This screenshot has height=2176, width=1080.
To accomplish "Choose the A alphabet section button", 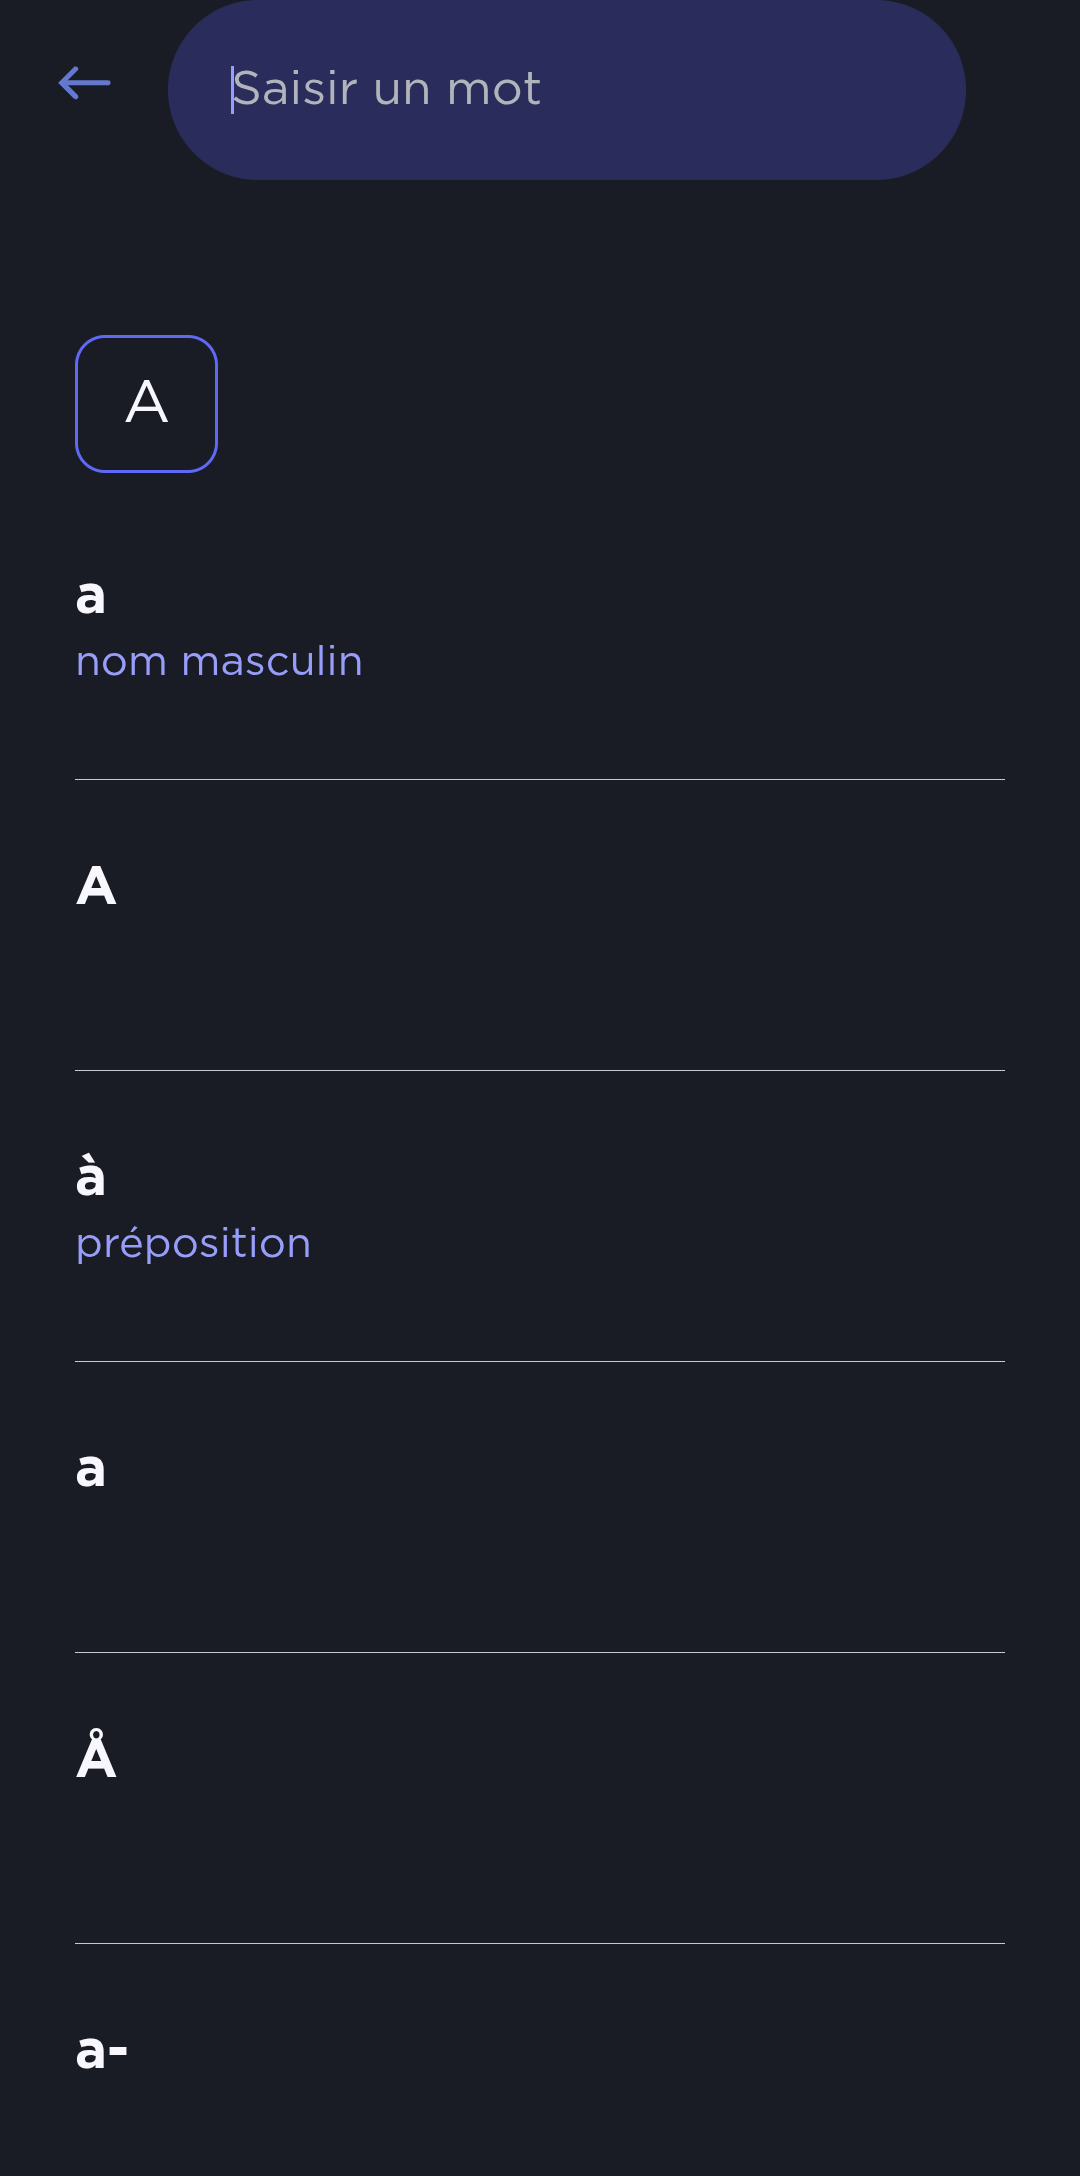I will pos(146,404).
